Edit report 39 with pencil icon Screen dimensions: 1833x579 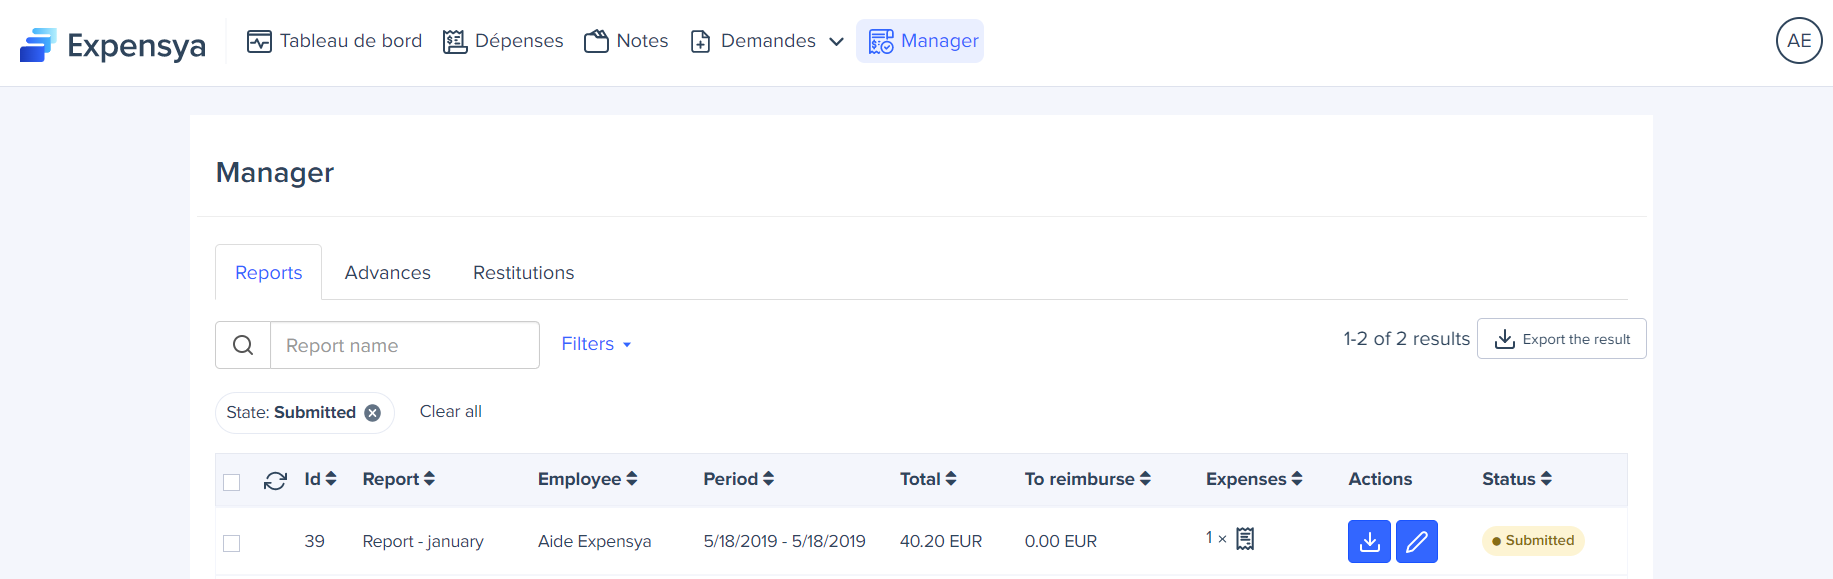coord(1416,542)
